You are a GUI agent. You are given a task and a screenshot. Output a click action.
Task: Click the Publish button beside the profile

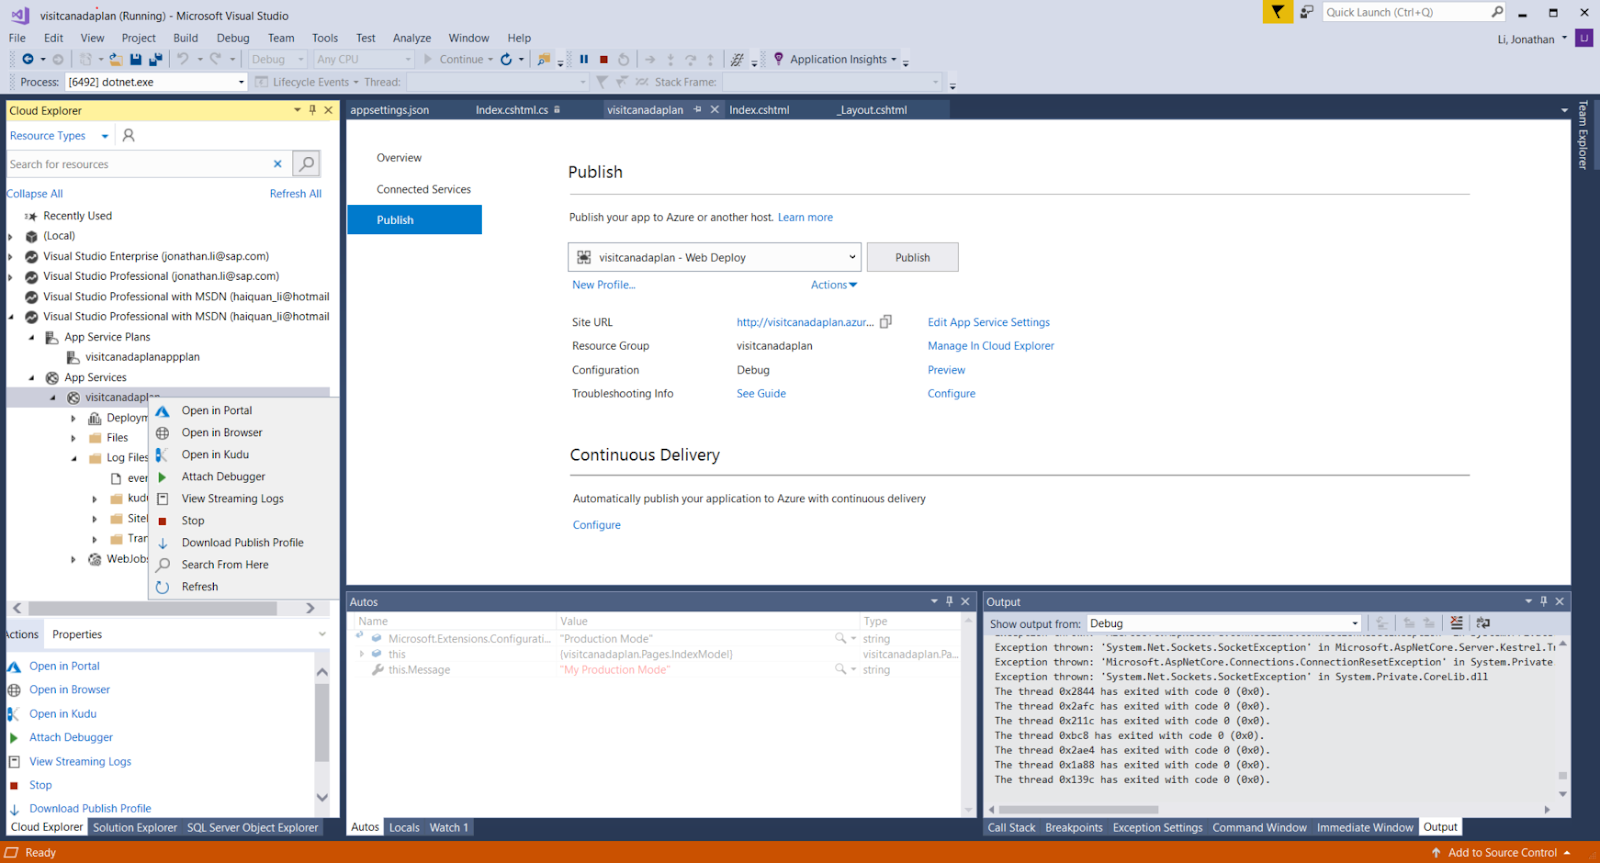tap(913, 257)
